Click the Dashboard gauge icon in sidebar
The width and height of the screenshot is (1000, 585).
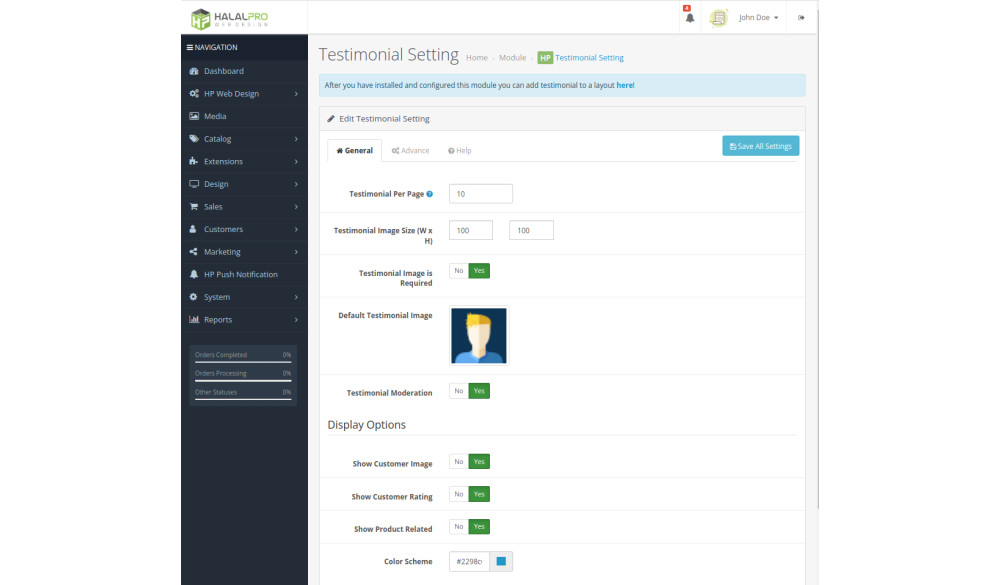(x=194, y=71)
